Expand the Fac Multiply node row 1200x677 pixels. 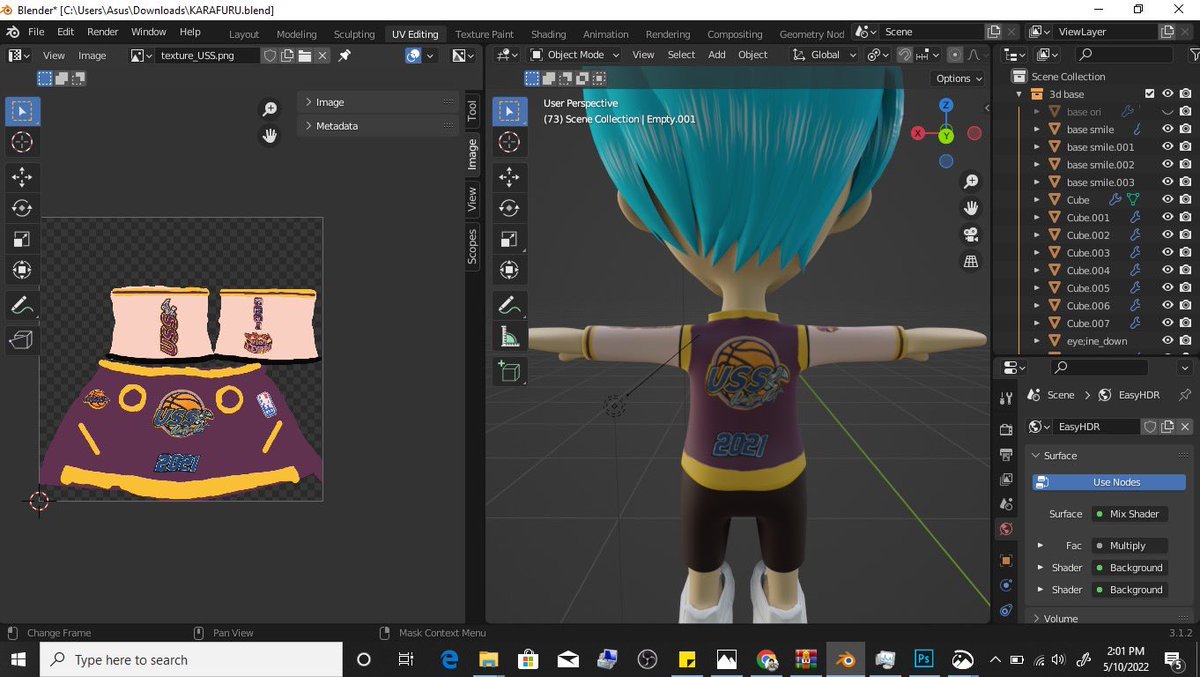point(1040,546)
